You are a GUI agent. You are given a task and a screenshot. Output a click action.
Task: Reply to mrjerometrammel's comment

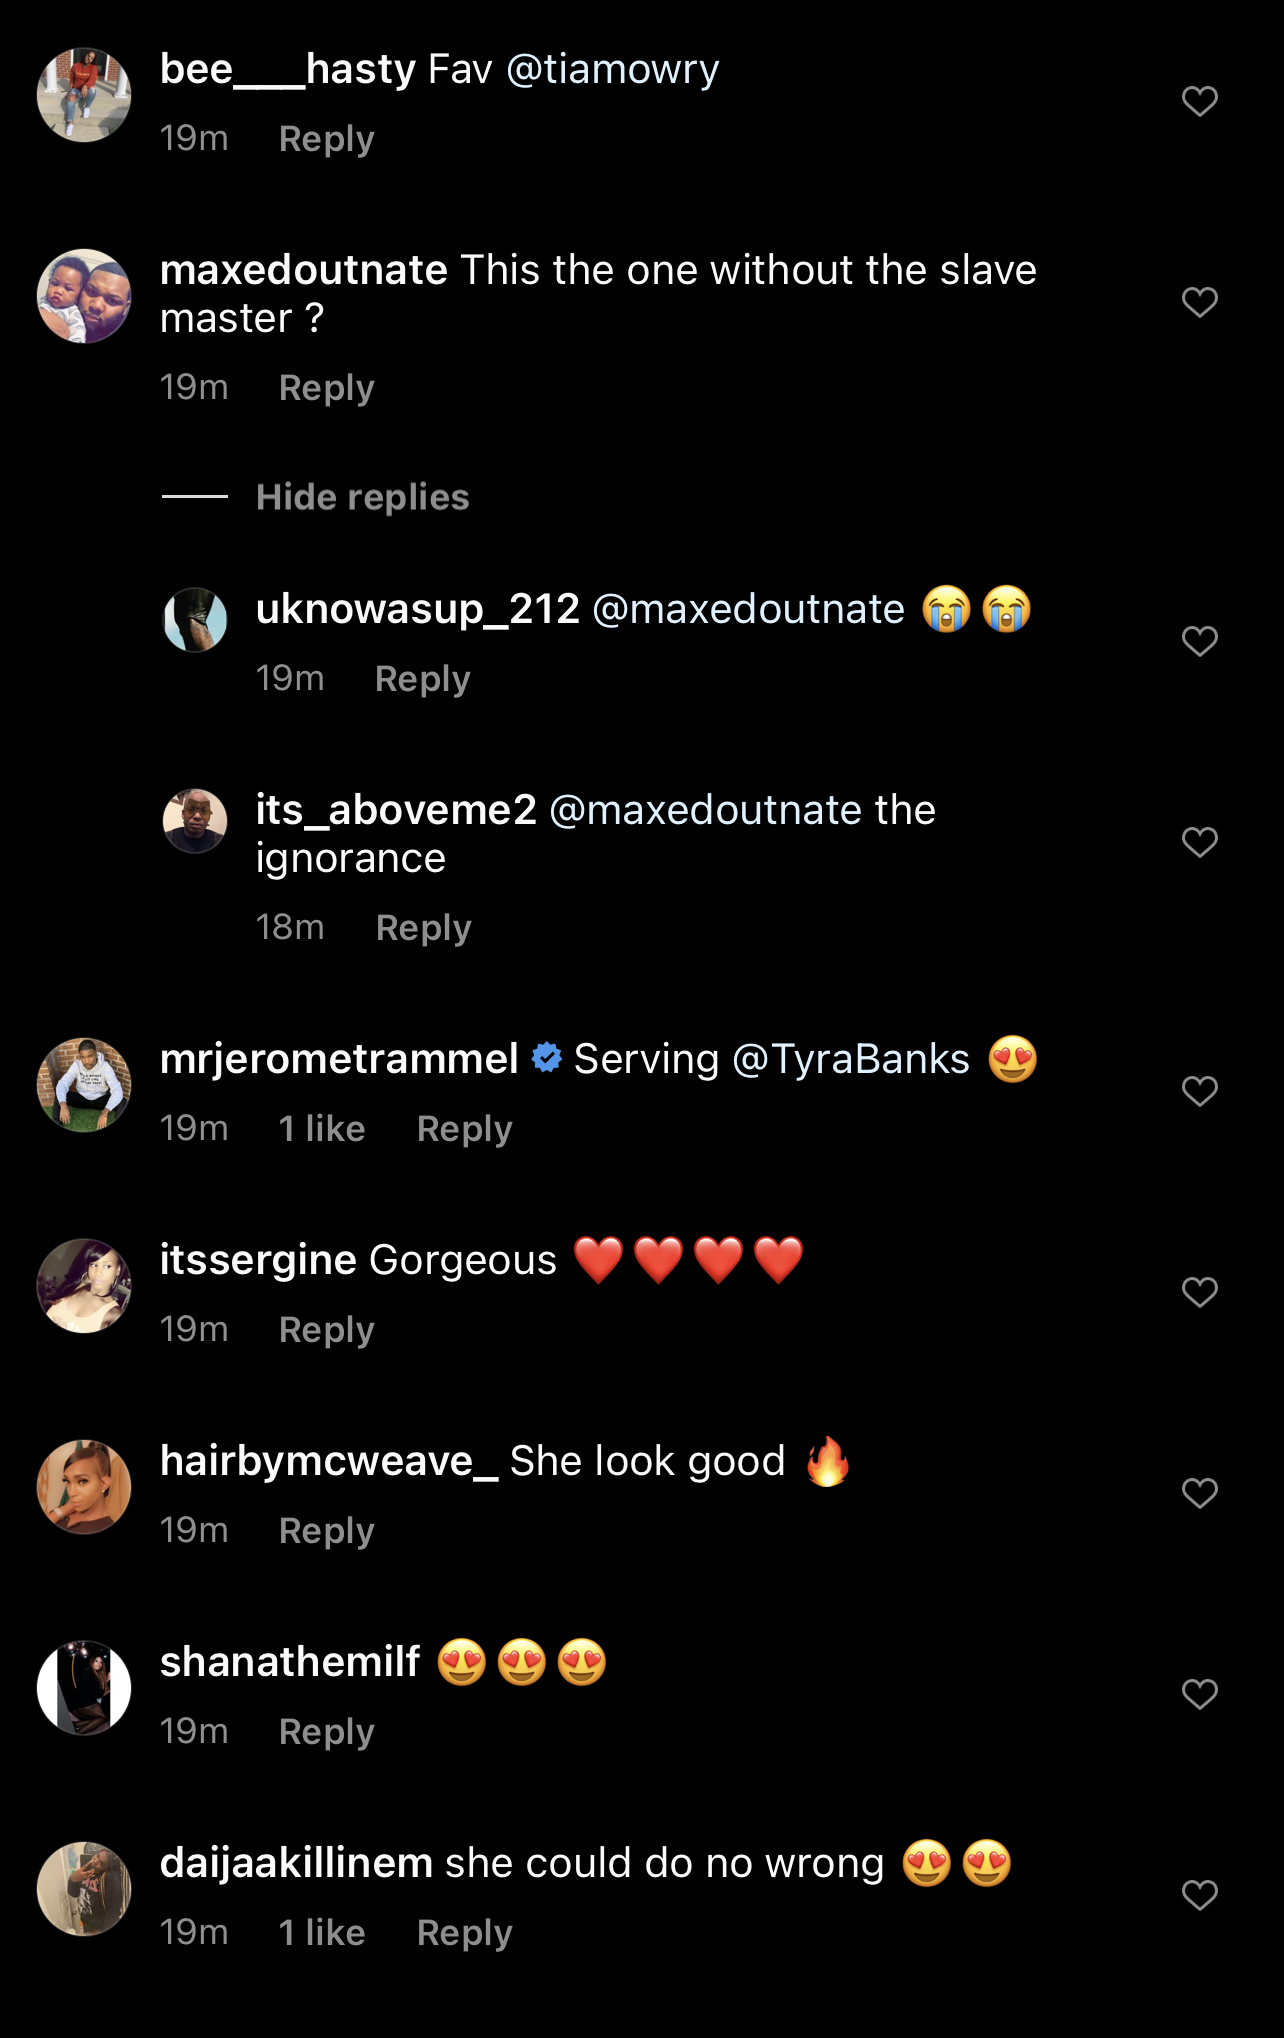[x=464, y=1129]
